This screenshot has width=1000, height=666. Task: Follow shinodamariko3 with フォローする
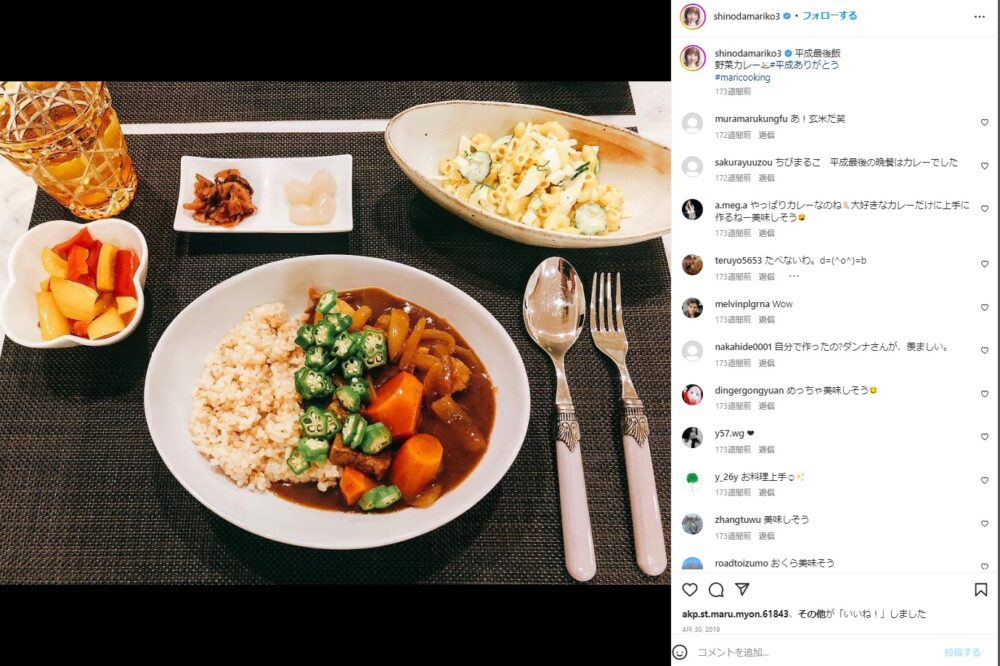pyautogui.click(x=829, y=16)
